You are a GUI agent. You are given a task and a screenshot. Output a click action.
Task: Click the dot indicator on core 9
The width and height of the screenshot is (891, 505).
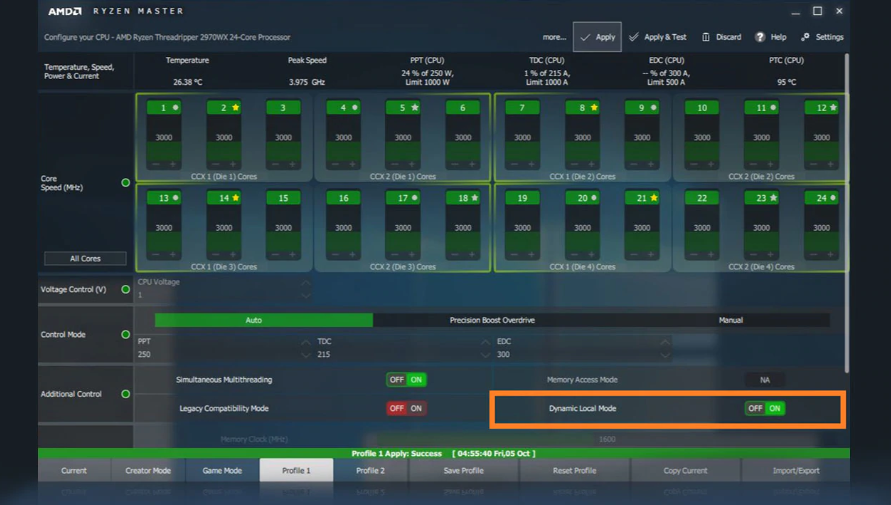pos(653,107)
